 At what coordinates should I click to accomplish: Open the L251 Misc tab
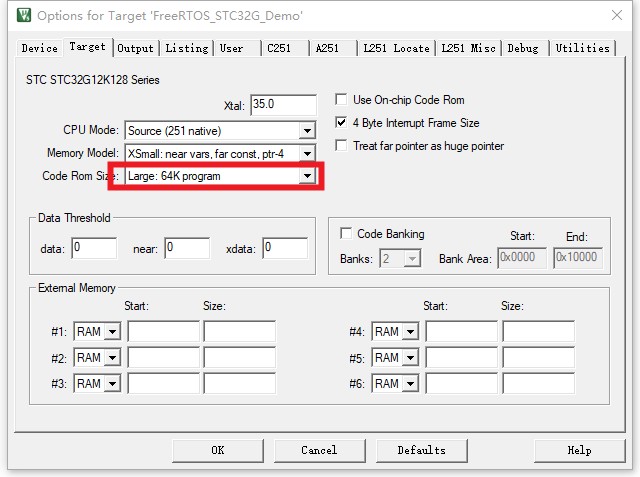pos(469,48)
